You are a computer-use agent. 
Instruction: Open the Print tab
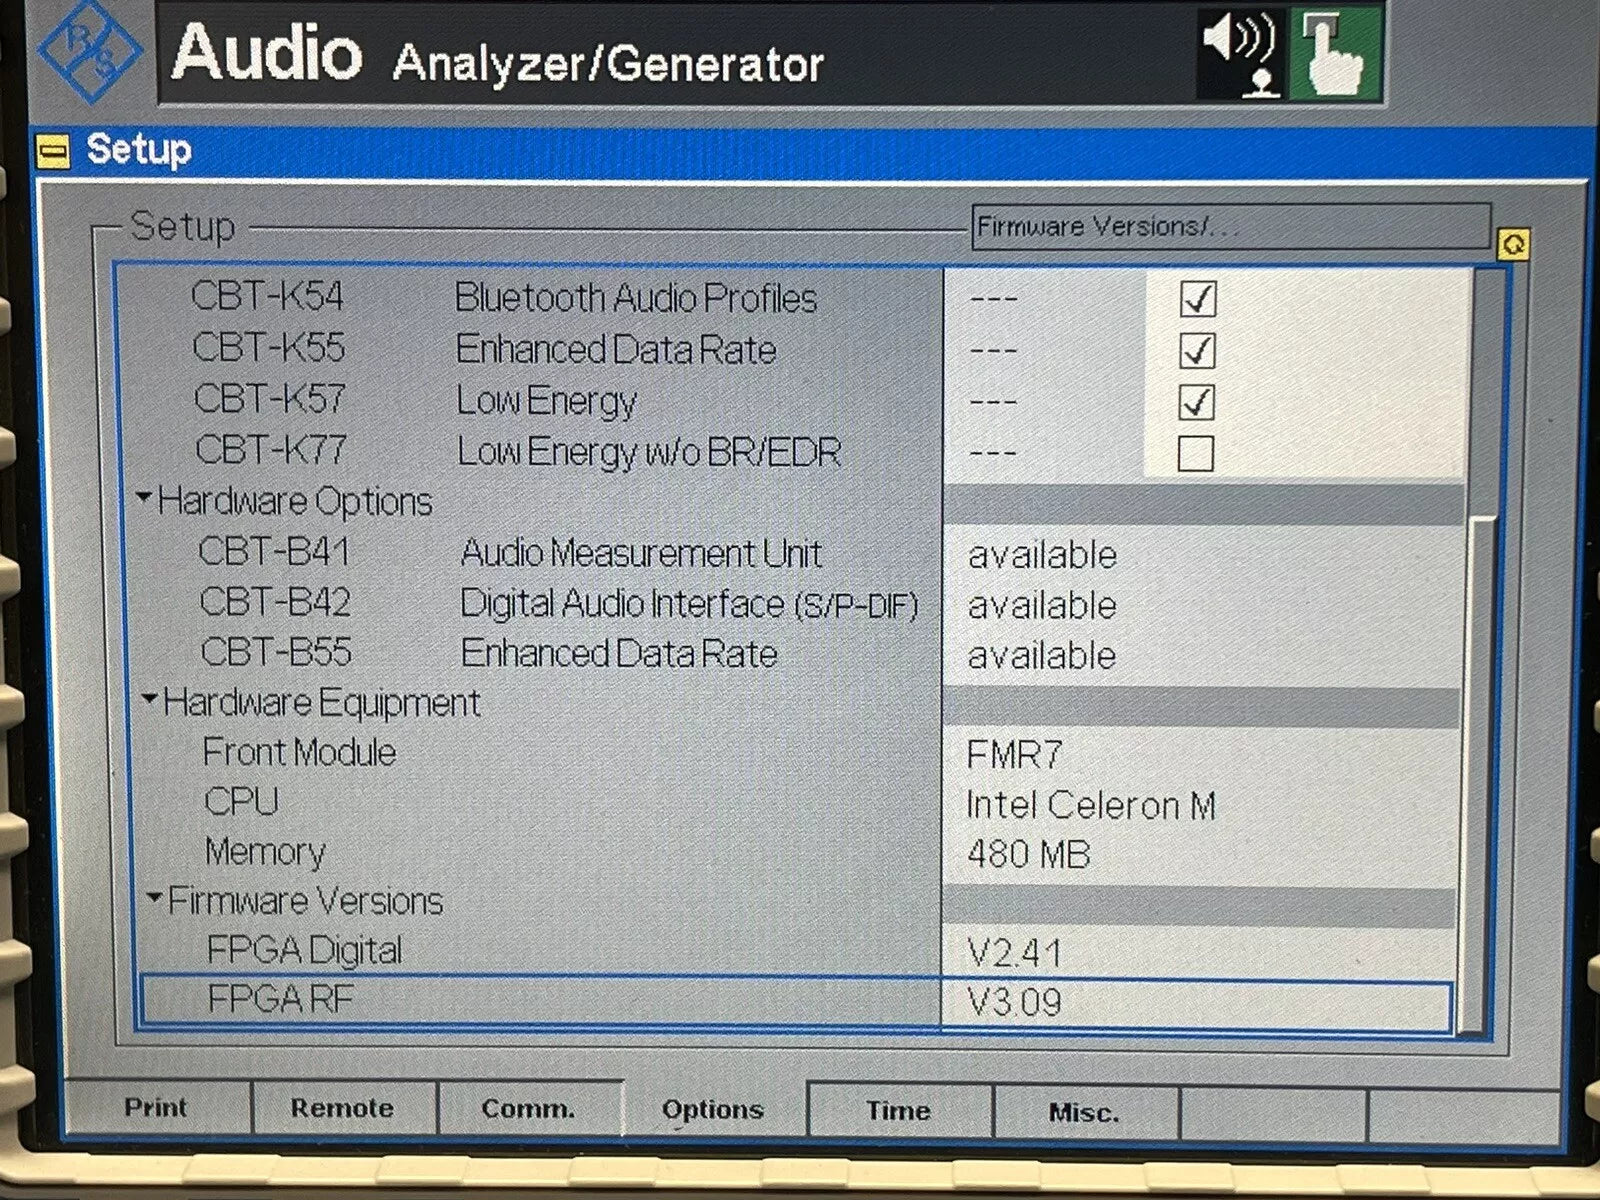157,1108
